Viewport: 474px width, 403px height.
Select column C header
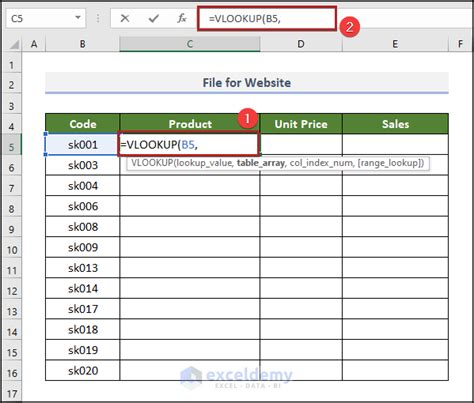tap(190, 44)
